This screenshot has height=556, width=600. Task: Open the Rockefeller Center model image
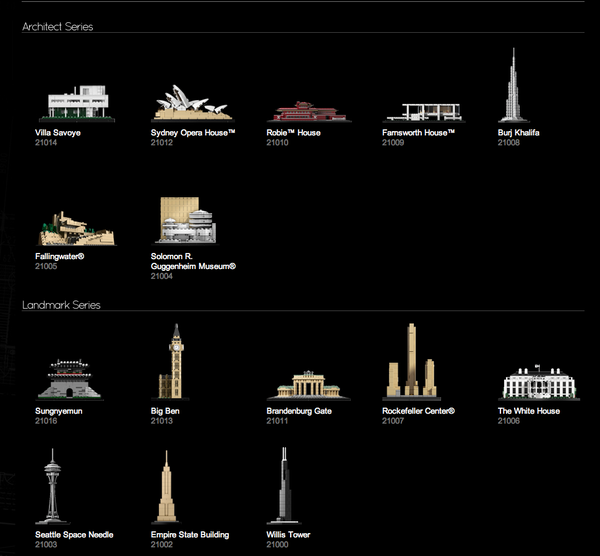tap(411, 361)
